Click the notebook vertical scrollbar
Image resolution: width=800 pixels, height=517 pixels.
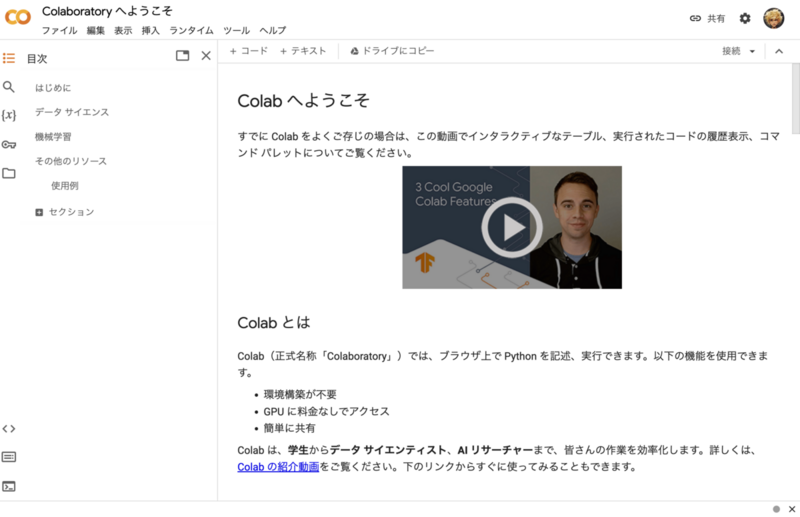coord(795,100)
